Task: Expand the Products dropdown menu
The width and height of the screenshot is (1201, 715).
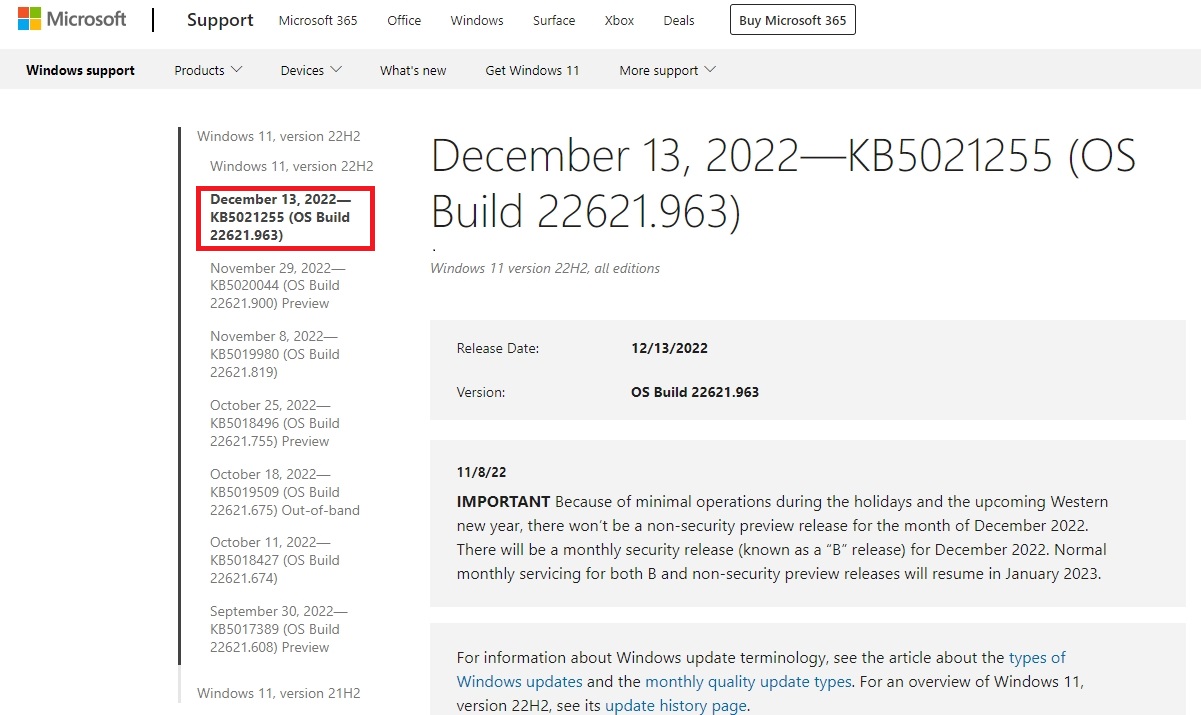Action: pos(208,70)
